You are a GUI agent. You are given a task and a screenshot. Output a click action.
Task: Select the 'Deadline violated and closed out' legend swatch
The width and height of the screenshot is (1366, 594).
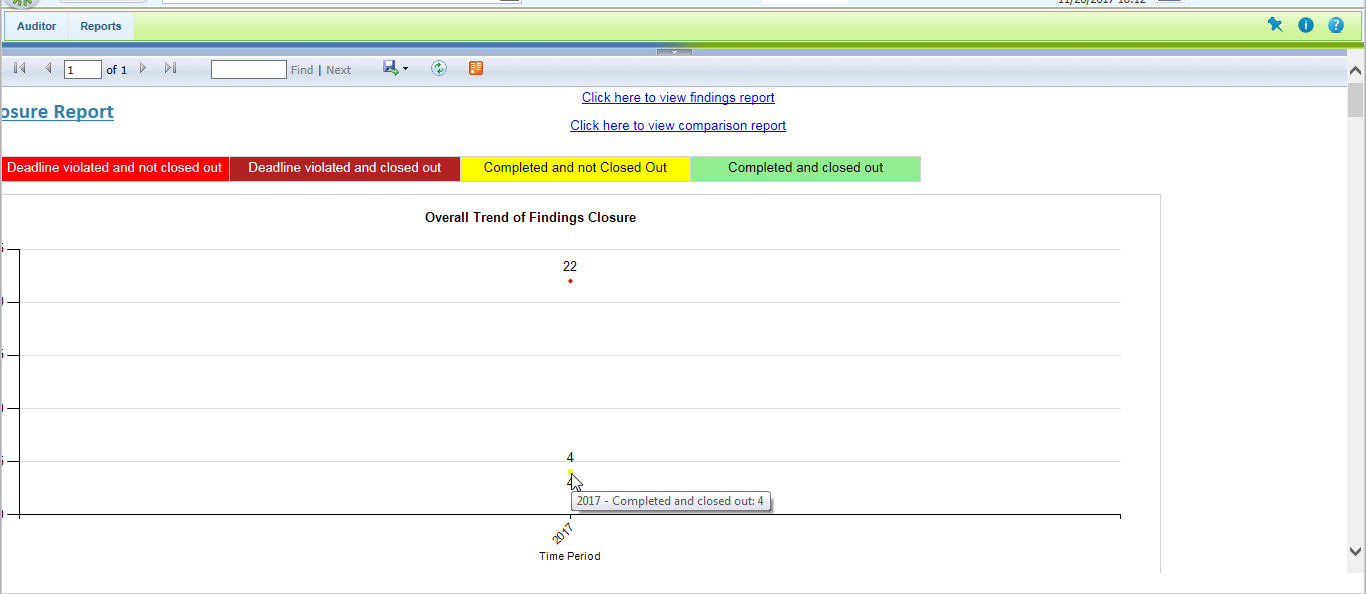point(345,168)
